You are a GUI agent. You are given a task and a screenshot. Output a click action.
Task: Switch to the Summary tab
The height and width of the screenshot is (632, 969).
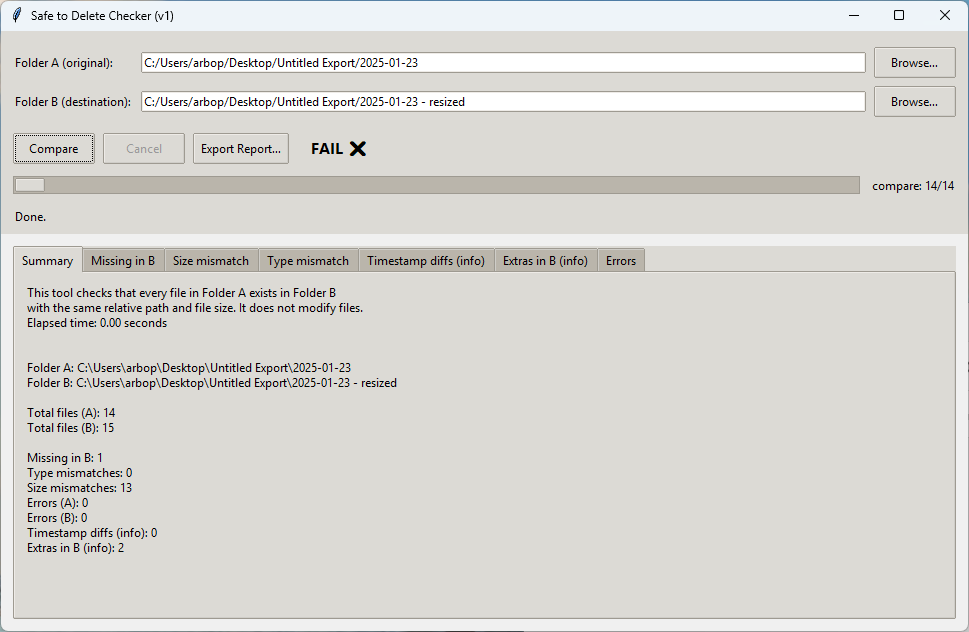tap(47, 260)
